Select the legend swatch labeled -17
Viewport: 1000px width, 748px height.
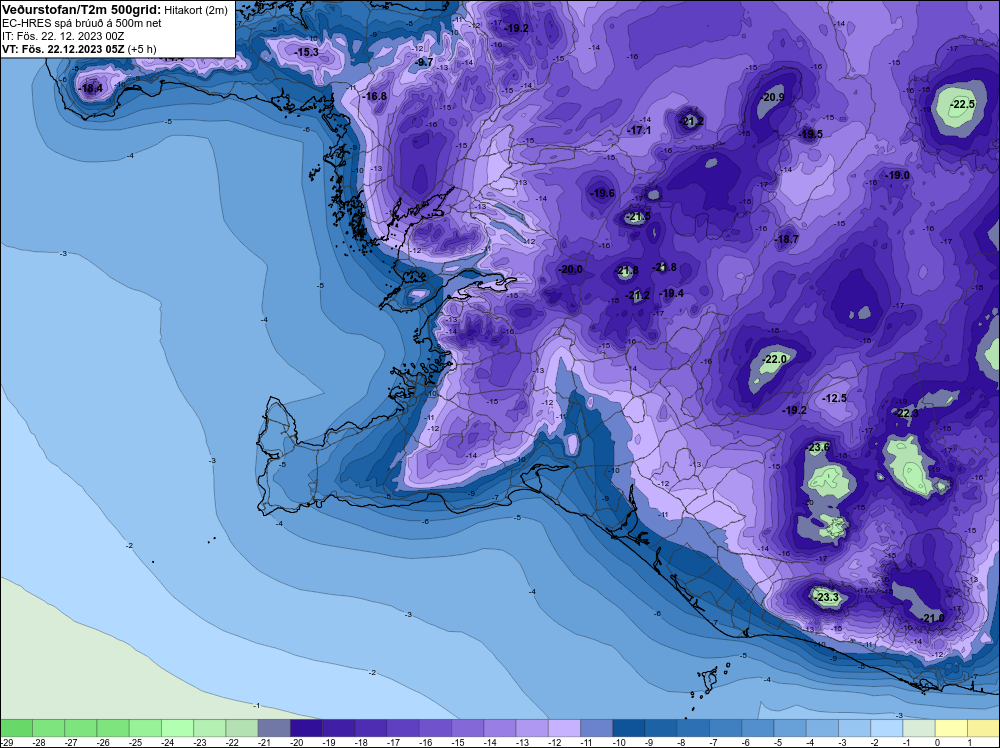point(403,728)
